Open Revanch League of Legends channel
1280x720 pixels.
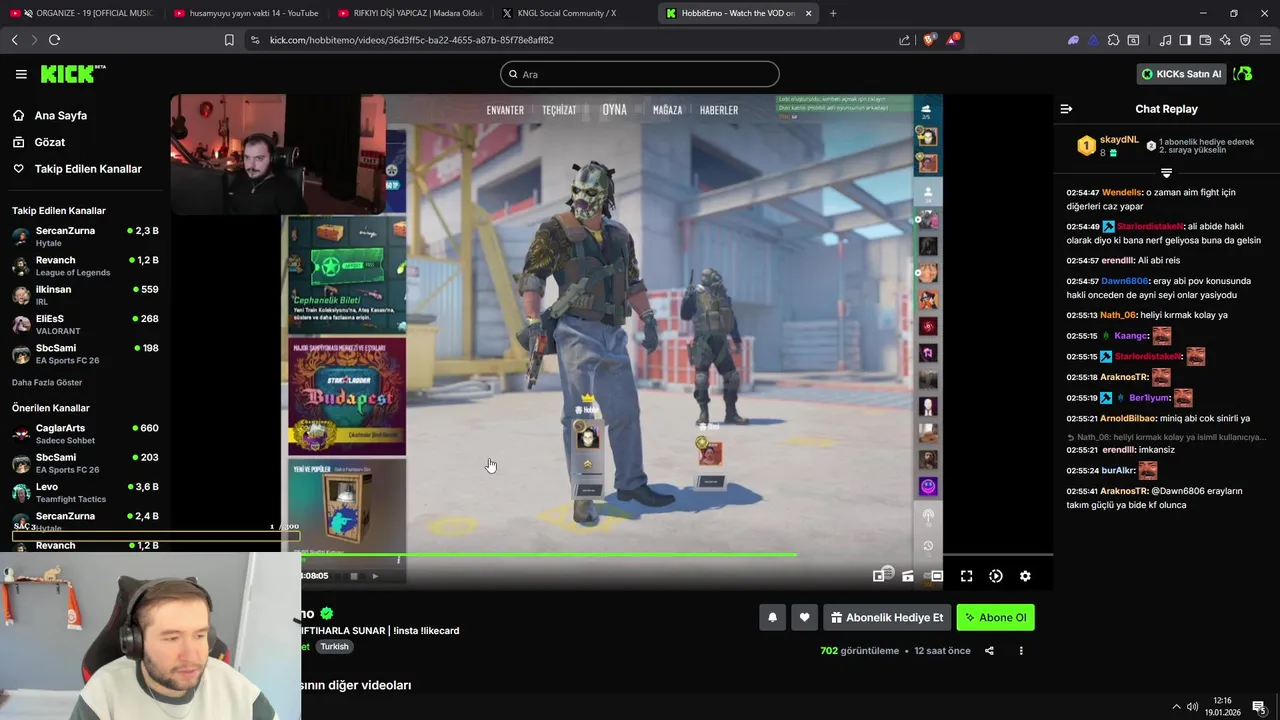pyautogui.click(x=85, y=266)
